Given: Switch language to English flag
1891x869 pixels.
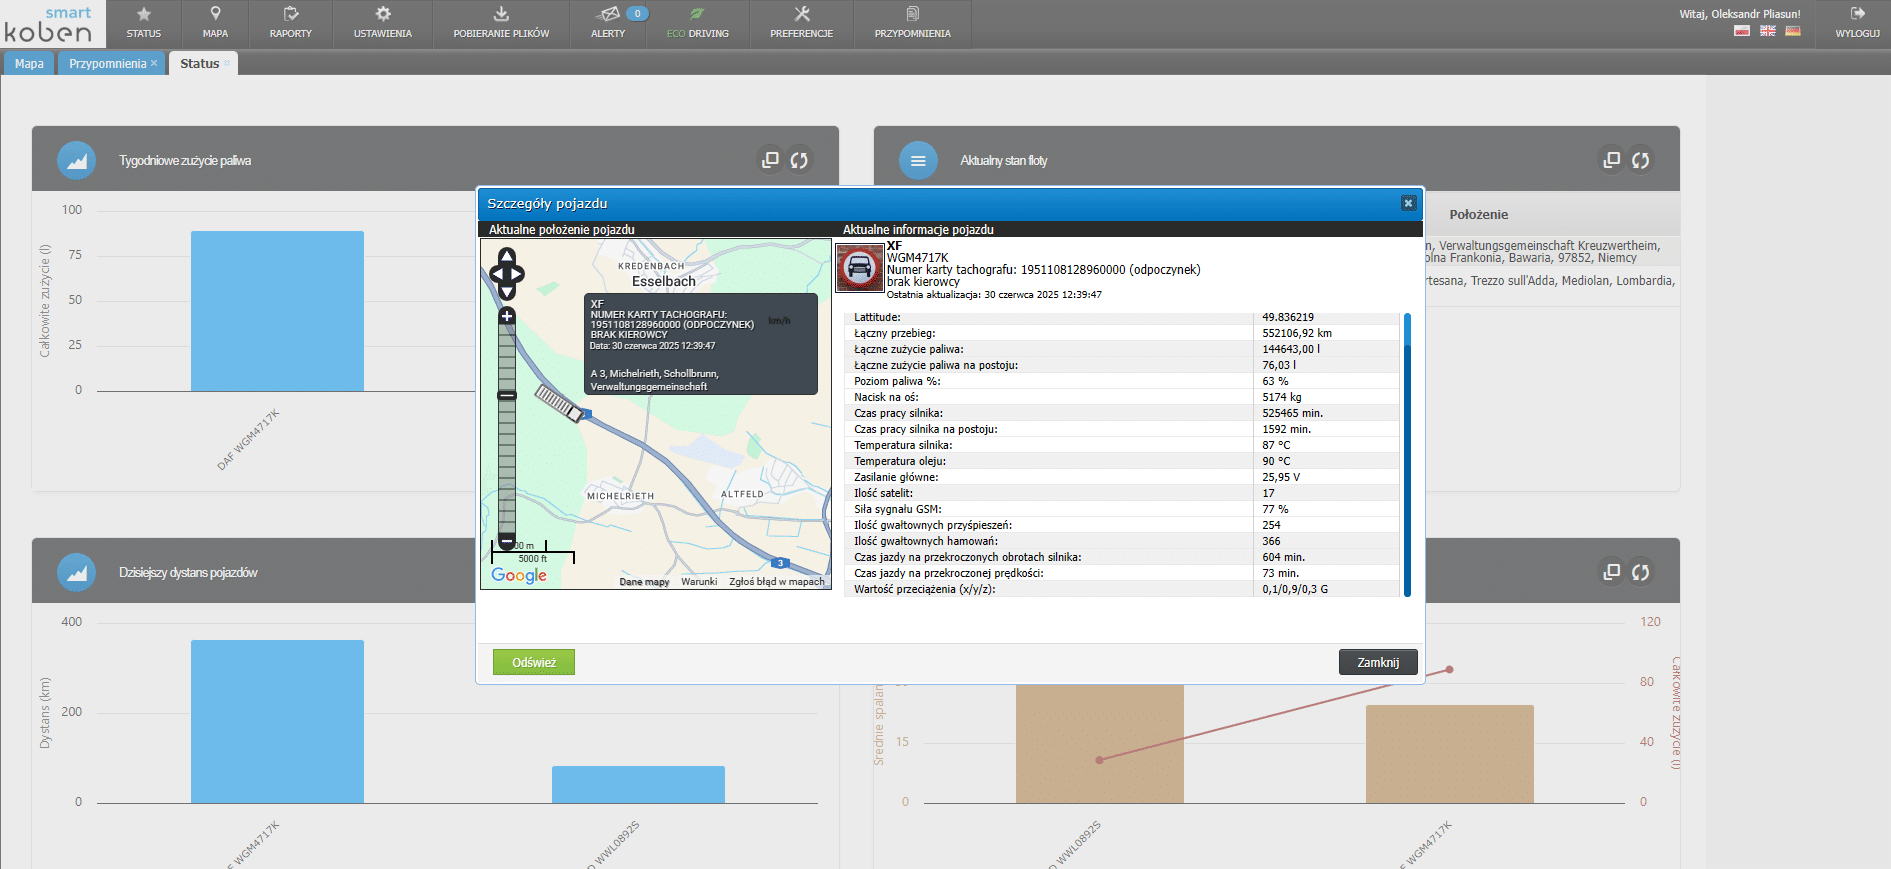Looking at the screenshot, I should point(1768,31).
